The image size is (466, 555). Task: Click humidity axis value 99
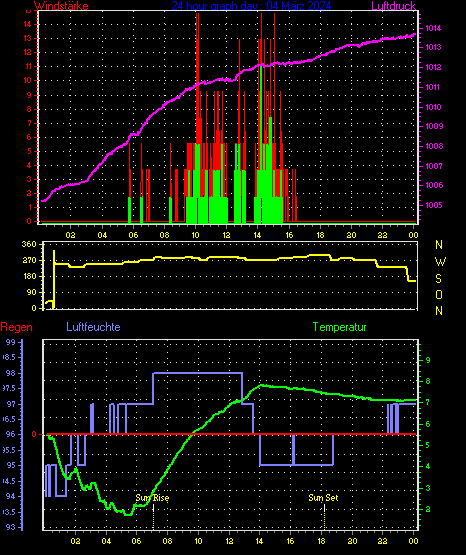(11, 342)
